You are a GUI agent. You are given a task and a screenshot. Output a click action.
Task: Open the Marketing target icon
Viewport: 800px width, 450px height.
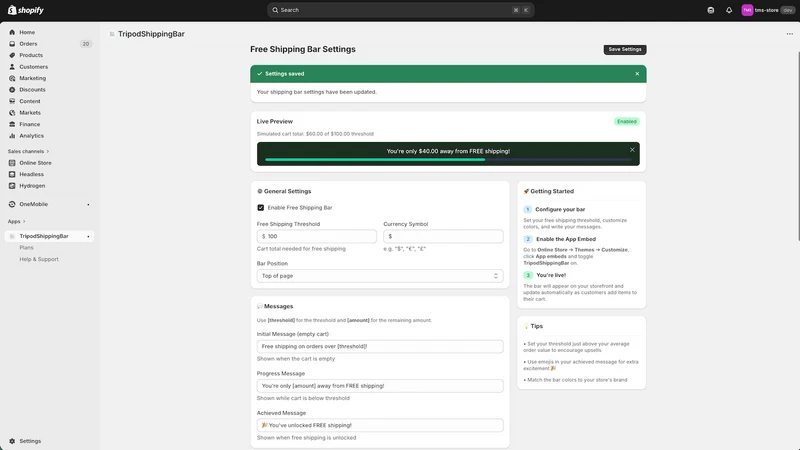[x=12, y=78]
